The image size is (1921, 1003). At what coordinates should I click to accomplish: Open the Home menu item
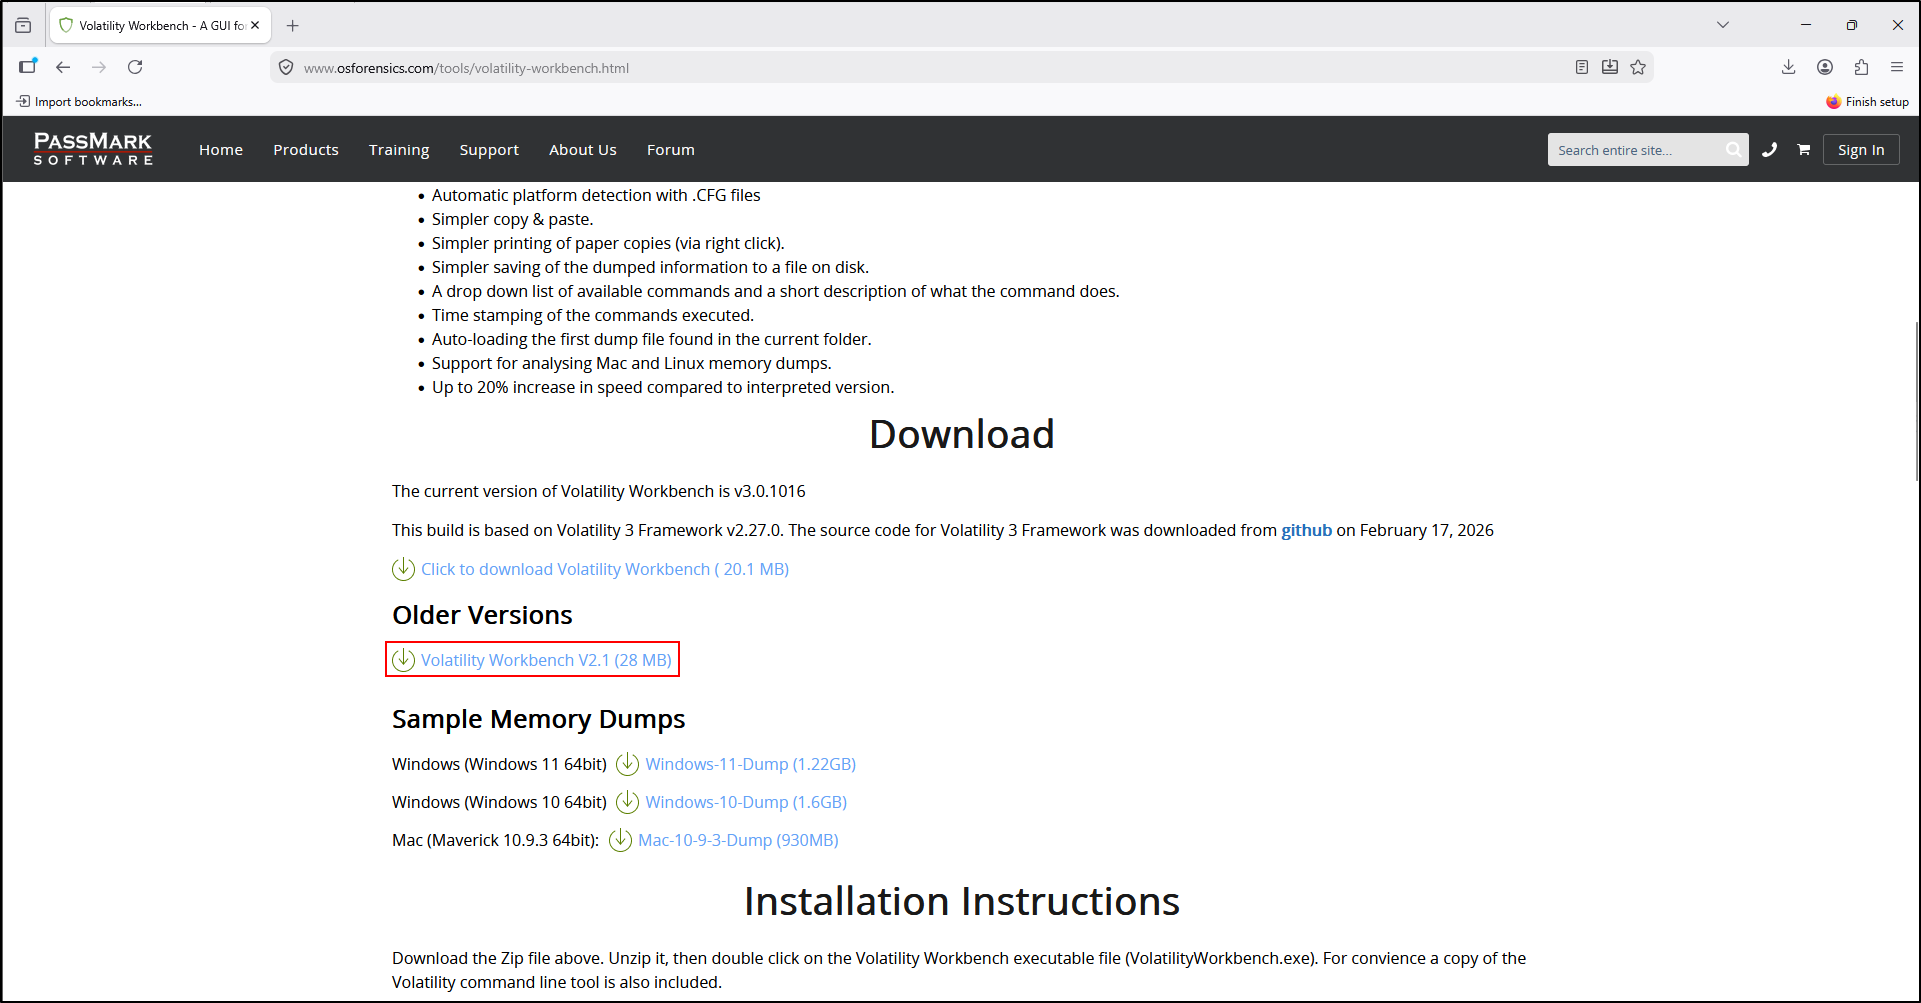[x=221, y=150]
